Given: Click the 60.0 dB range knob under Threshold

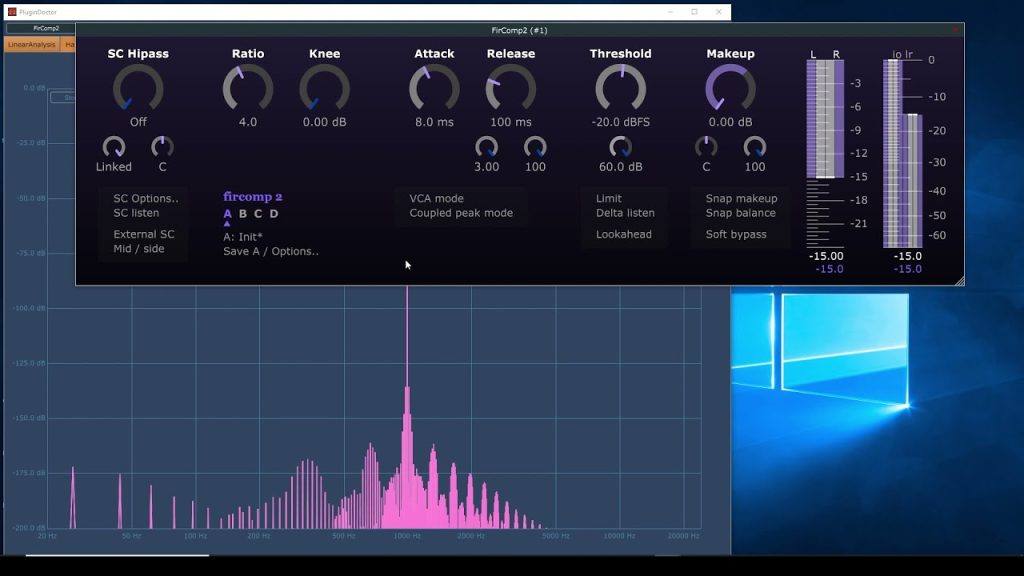Looking at the screenshot, I should pos(620,147).
